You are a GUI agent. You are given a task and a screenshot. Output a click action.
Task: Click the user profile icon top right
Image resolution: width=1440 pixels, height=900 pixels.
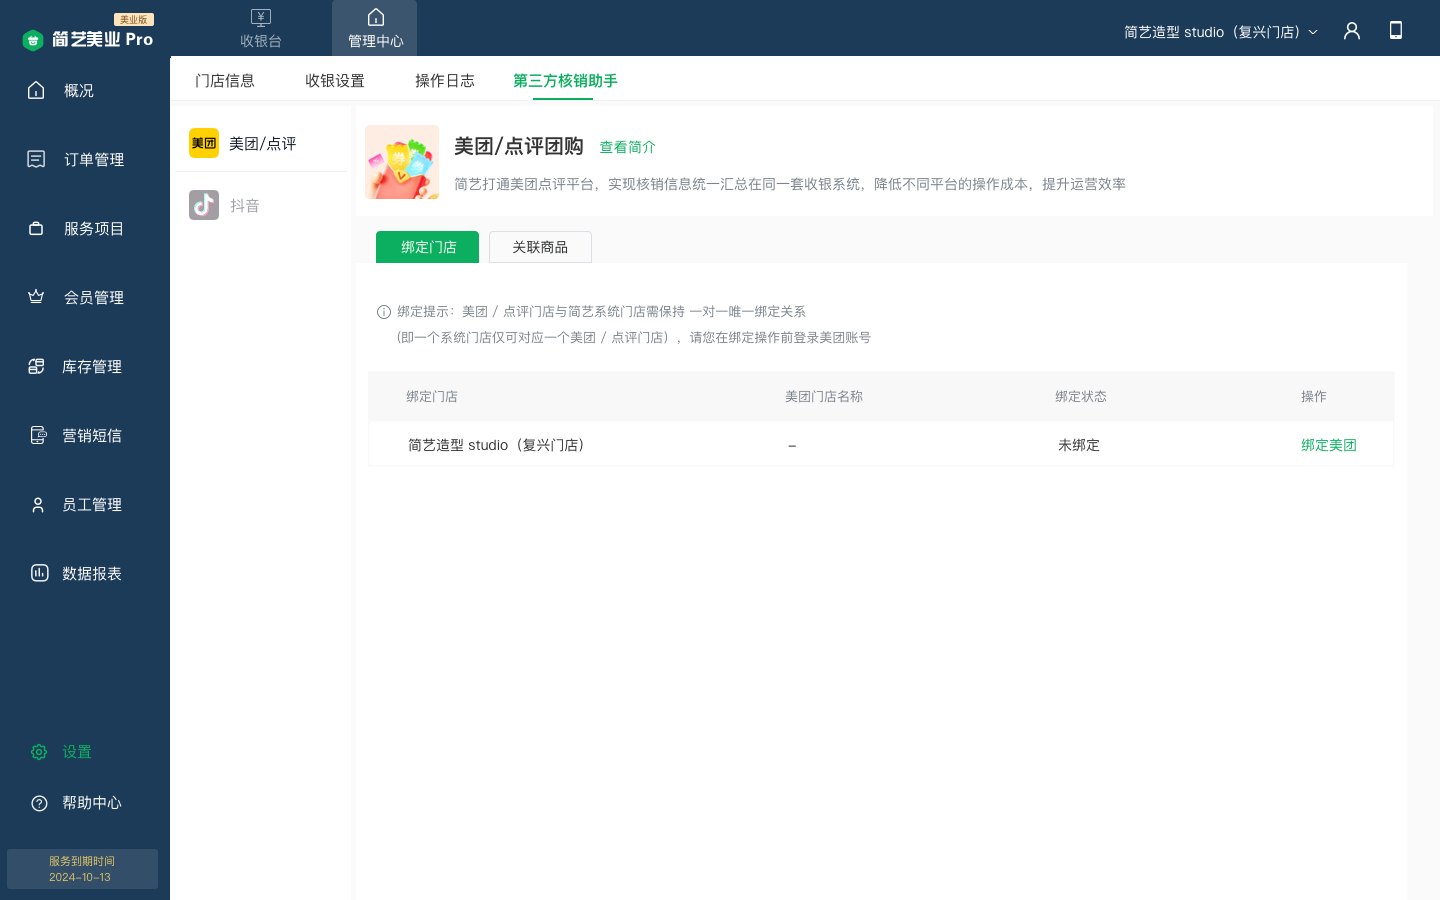1351,31
